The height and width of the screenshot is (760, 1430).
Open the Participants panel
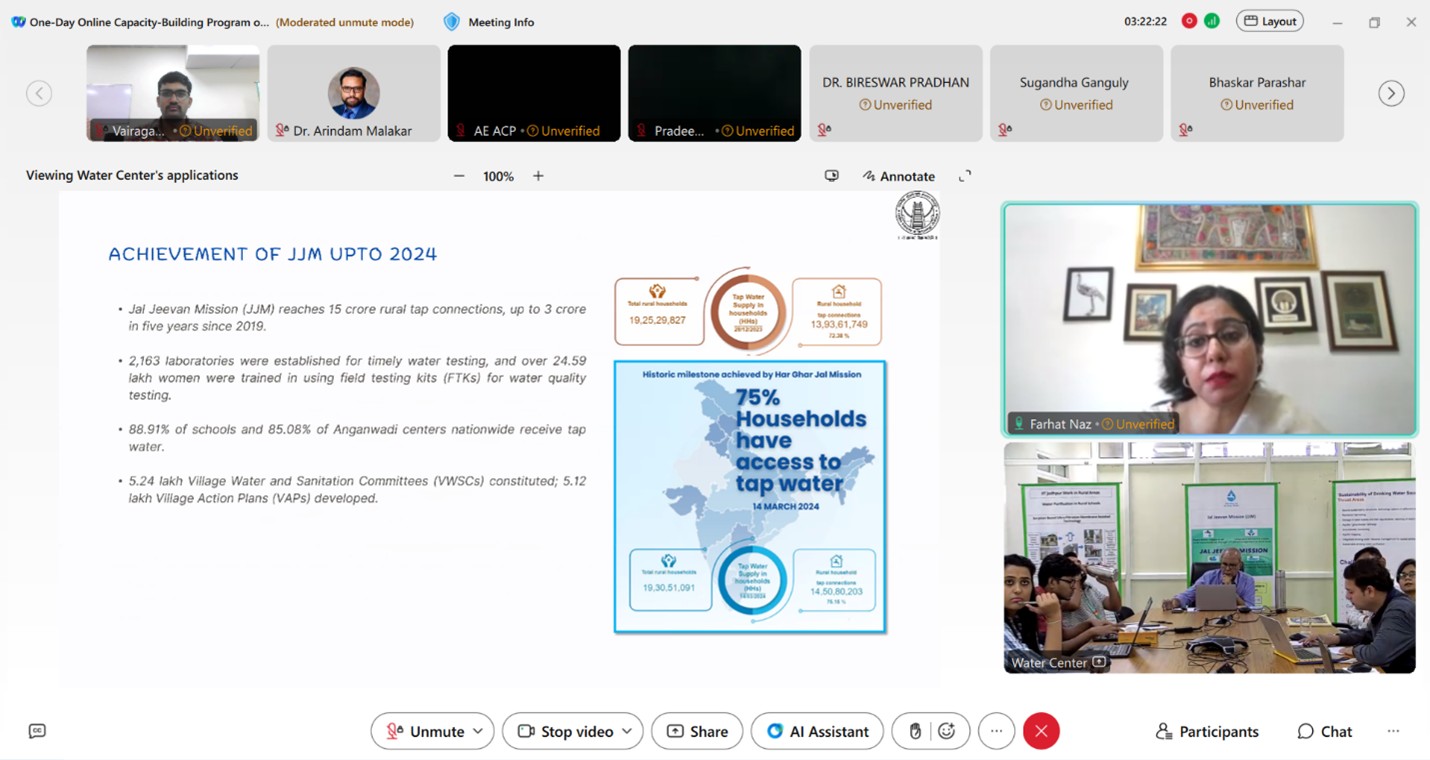tap(1206, 731)
